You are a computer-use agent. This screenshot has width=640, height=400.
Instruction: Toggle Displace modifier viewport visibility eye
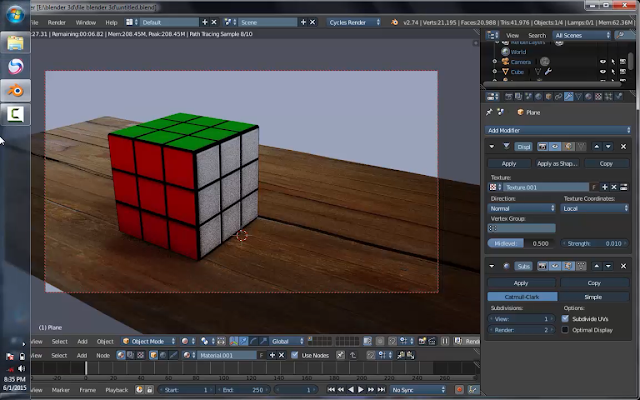click(x=555, y=147)
